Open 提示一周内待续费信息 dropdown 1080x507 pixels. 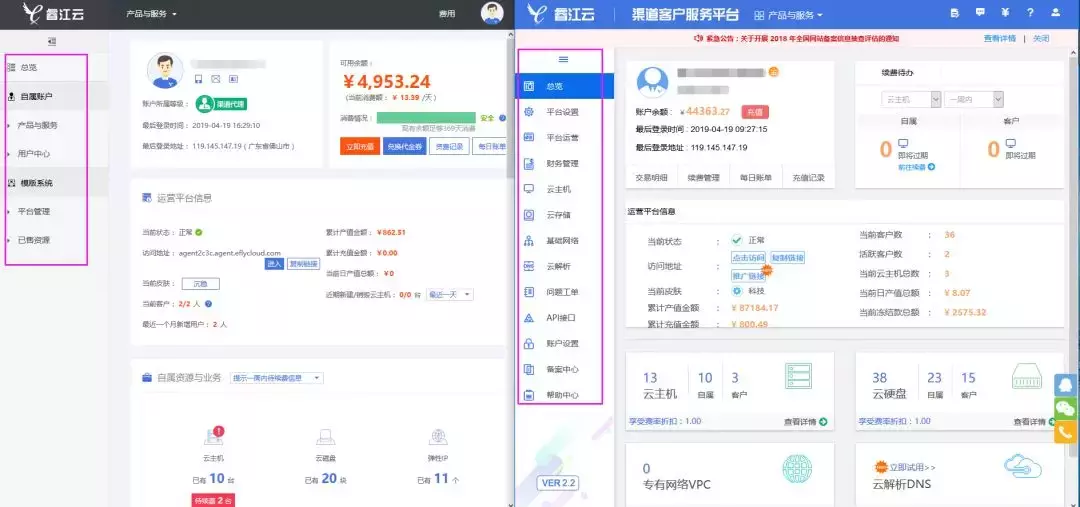coord(276,378)
